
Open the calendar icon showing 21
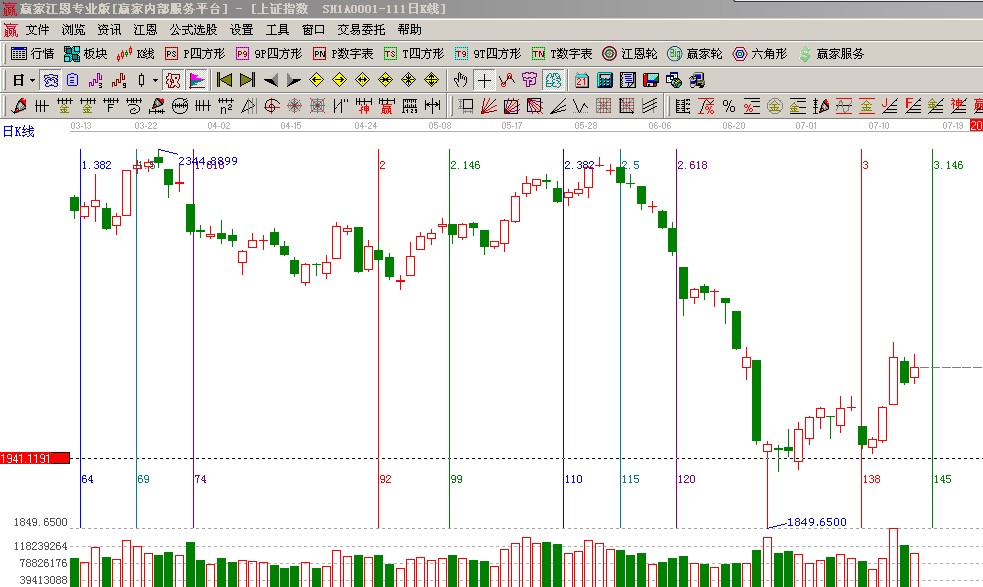tap(581, 79)
